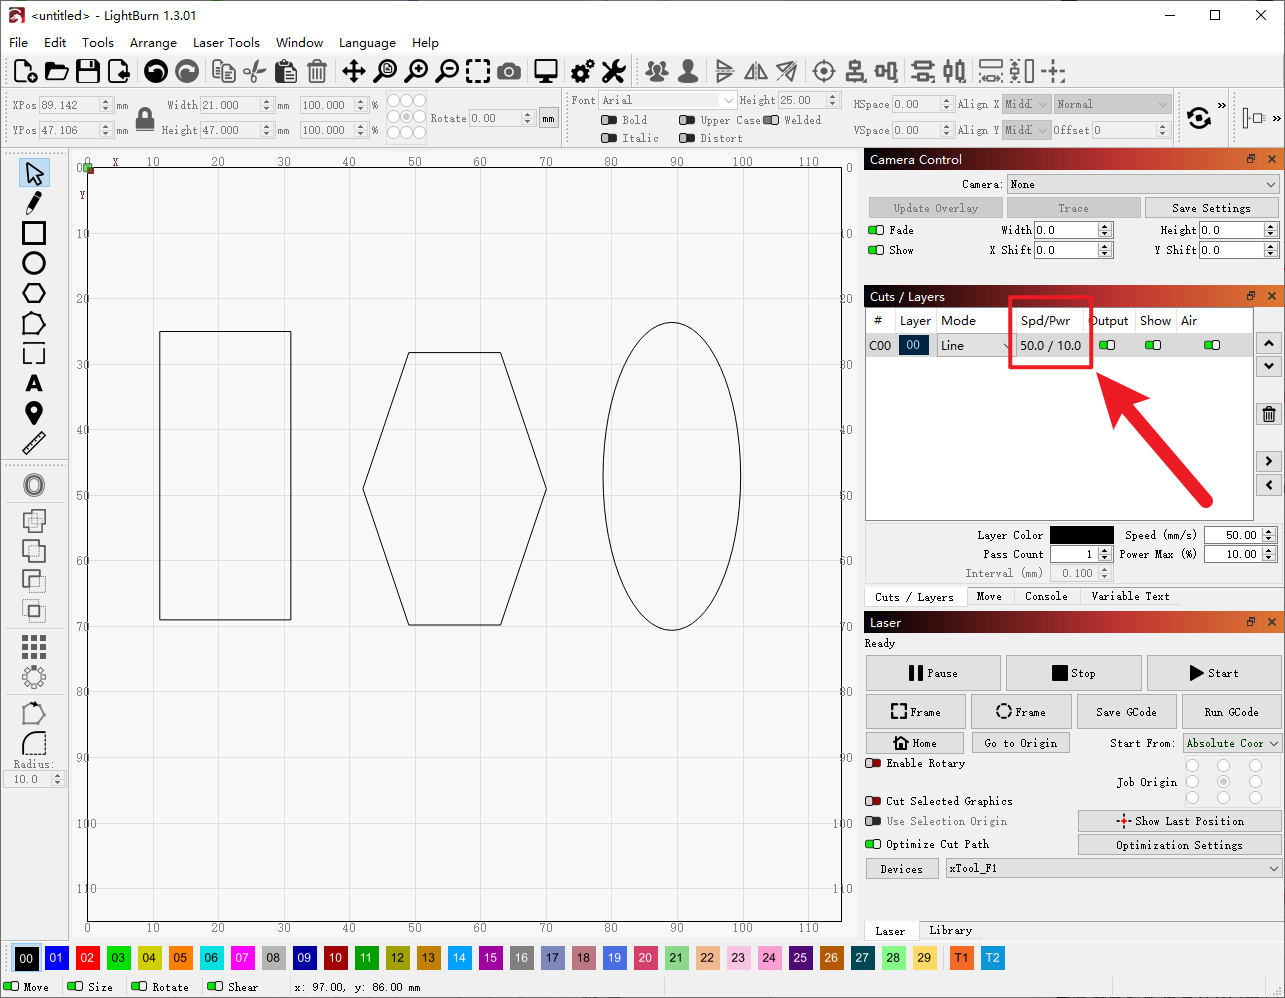
Task: Redo the last action
Action: click(x=187, y=71)
